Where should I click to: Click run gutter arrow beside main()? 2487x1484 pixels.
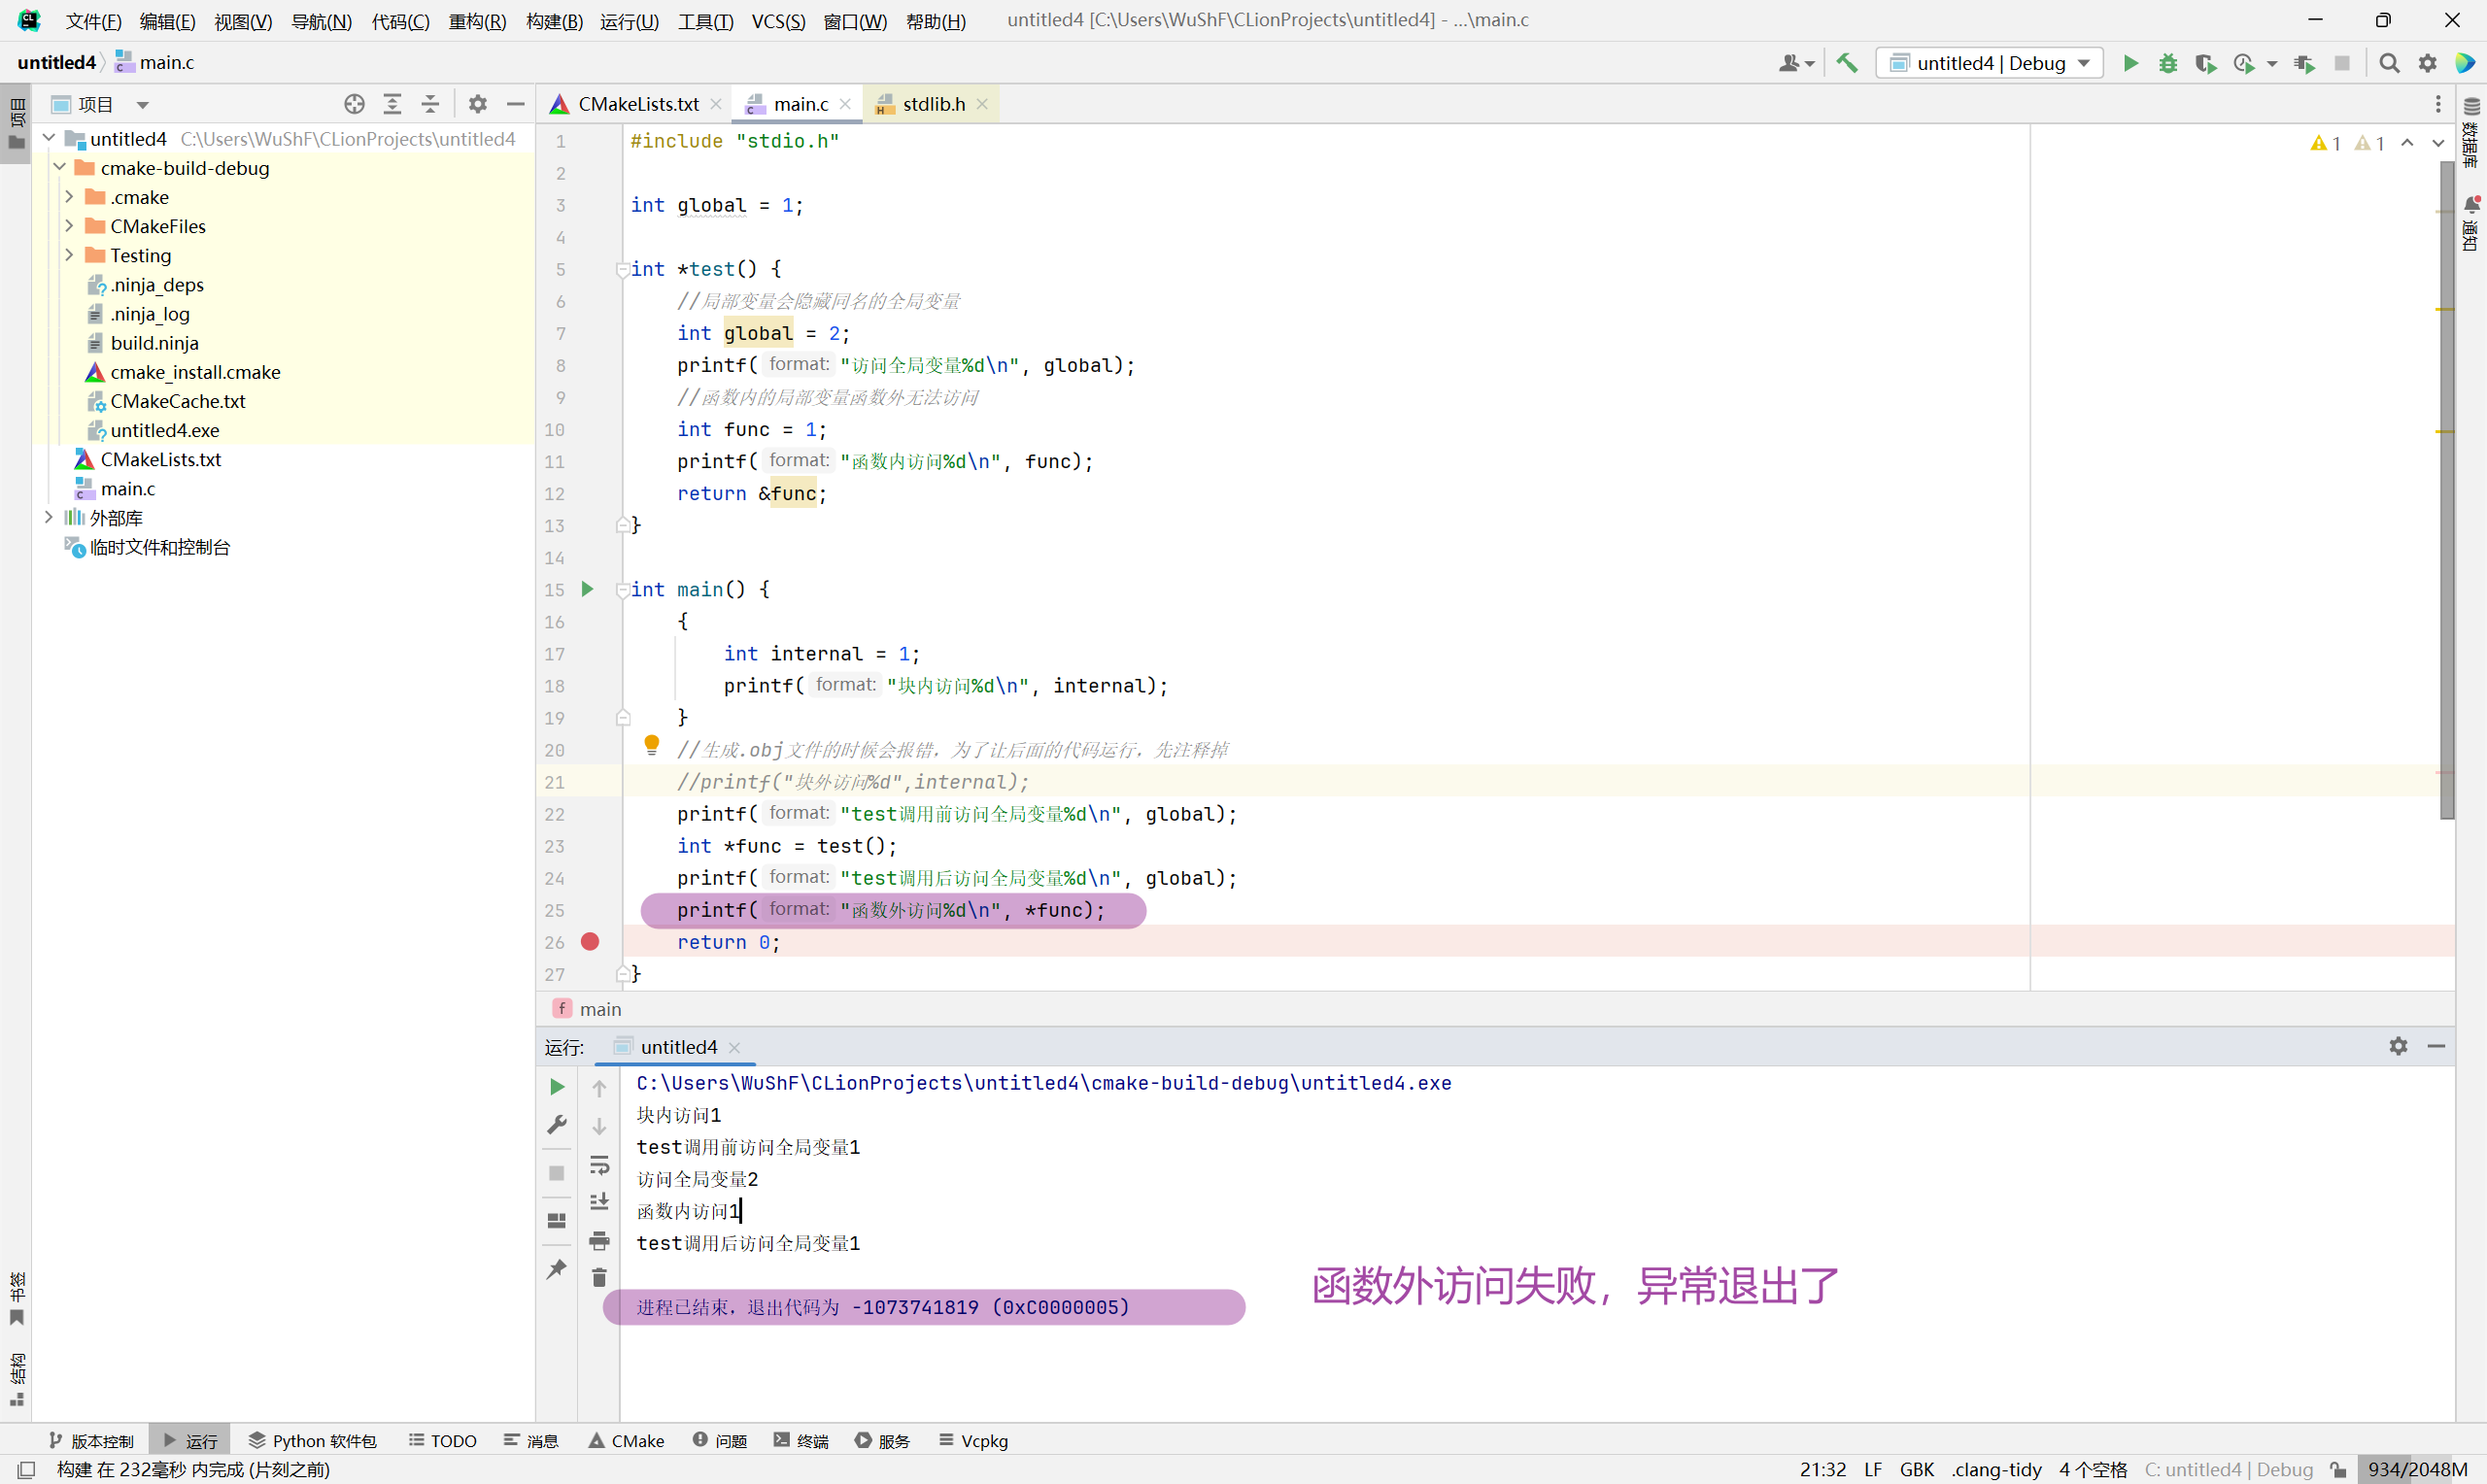pyautogui.click(x=588, y=589)
